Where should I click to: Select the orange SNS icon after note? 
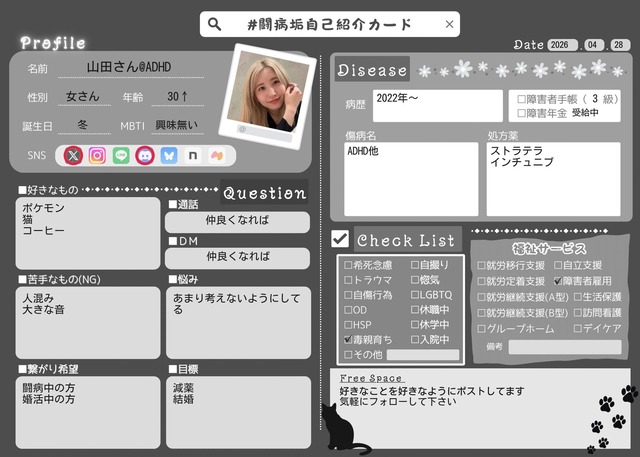(x=217, y=155)
